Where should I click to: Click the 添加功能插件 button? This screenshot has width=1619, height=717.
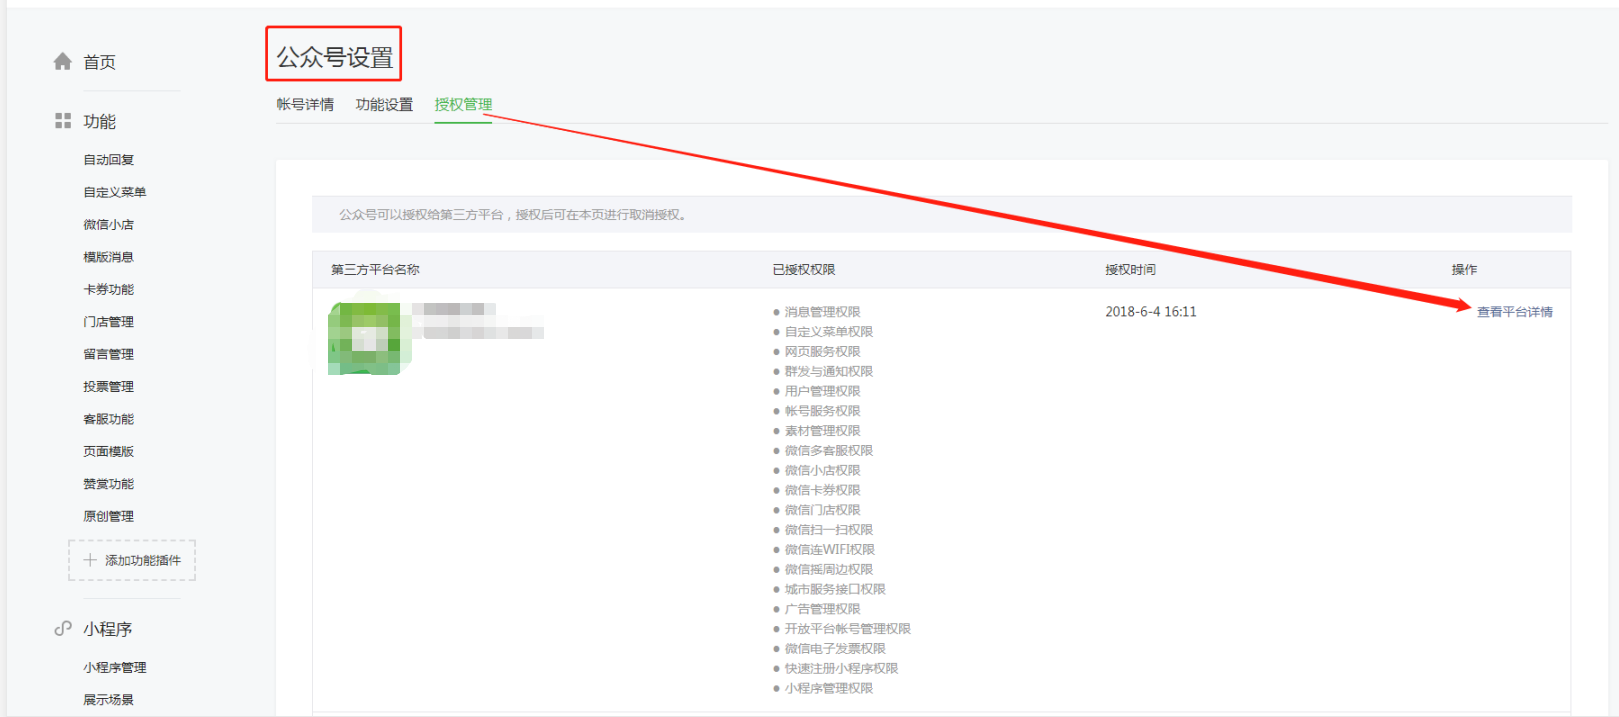tap(132, 560)
